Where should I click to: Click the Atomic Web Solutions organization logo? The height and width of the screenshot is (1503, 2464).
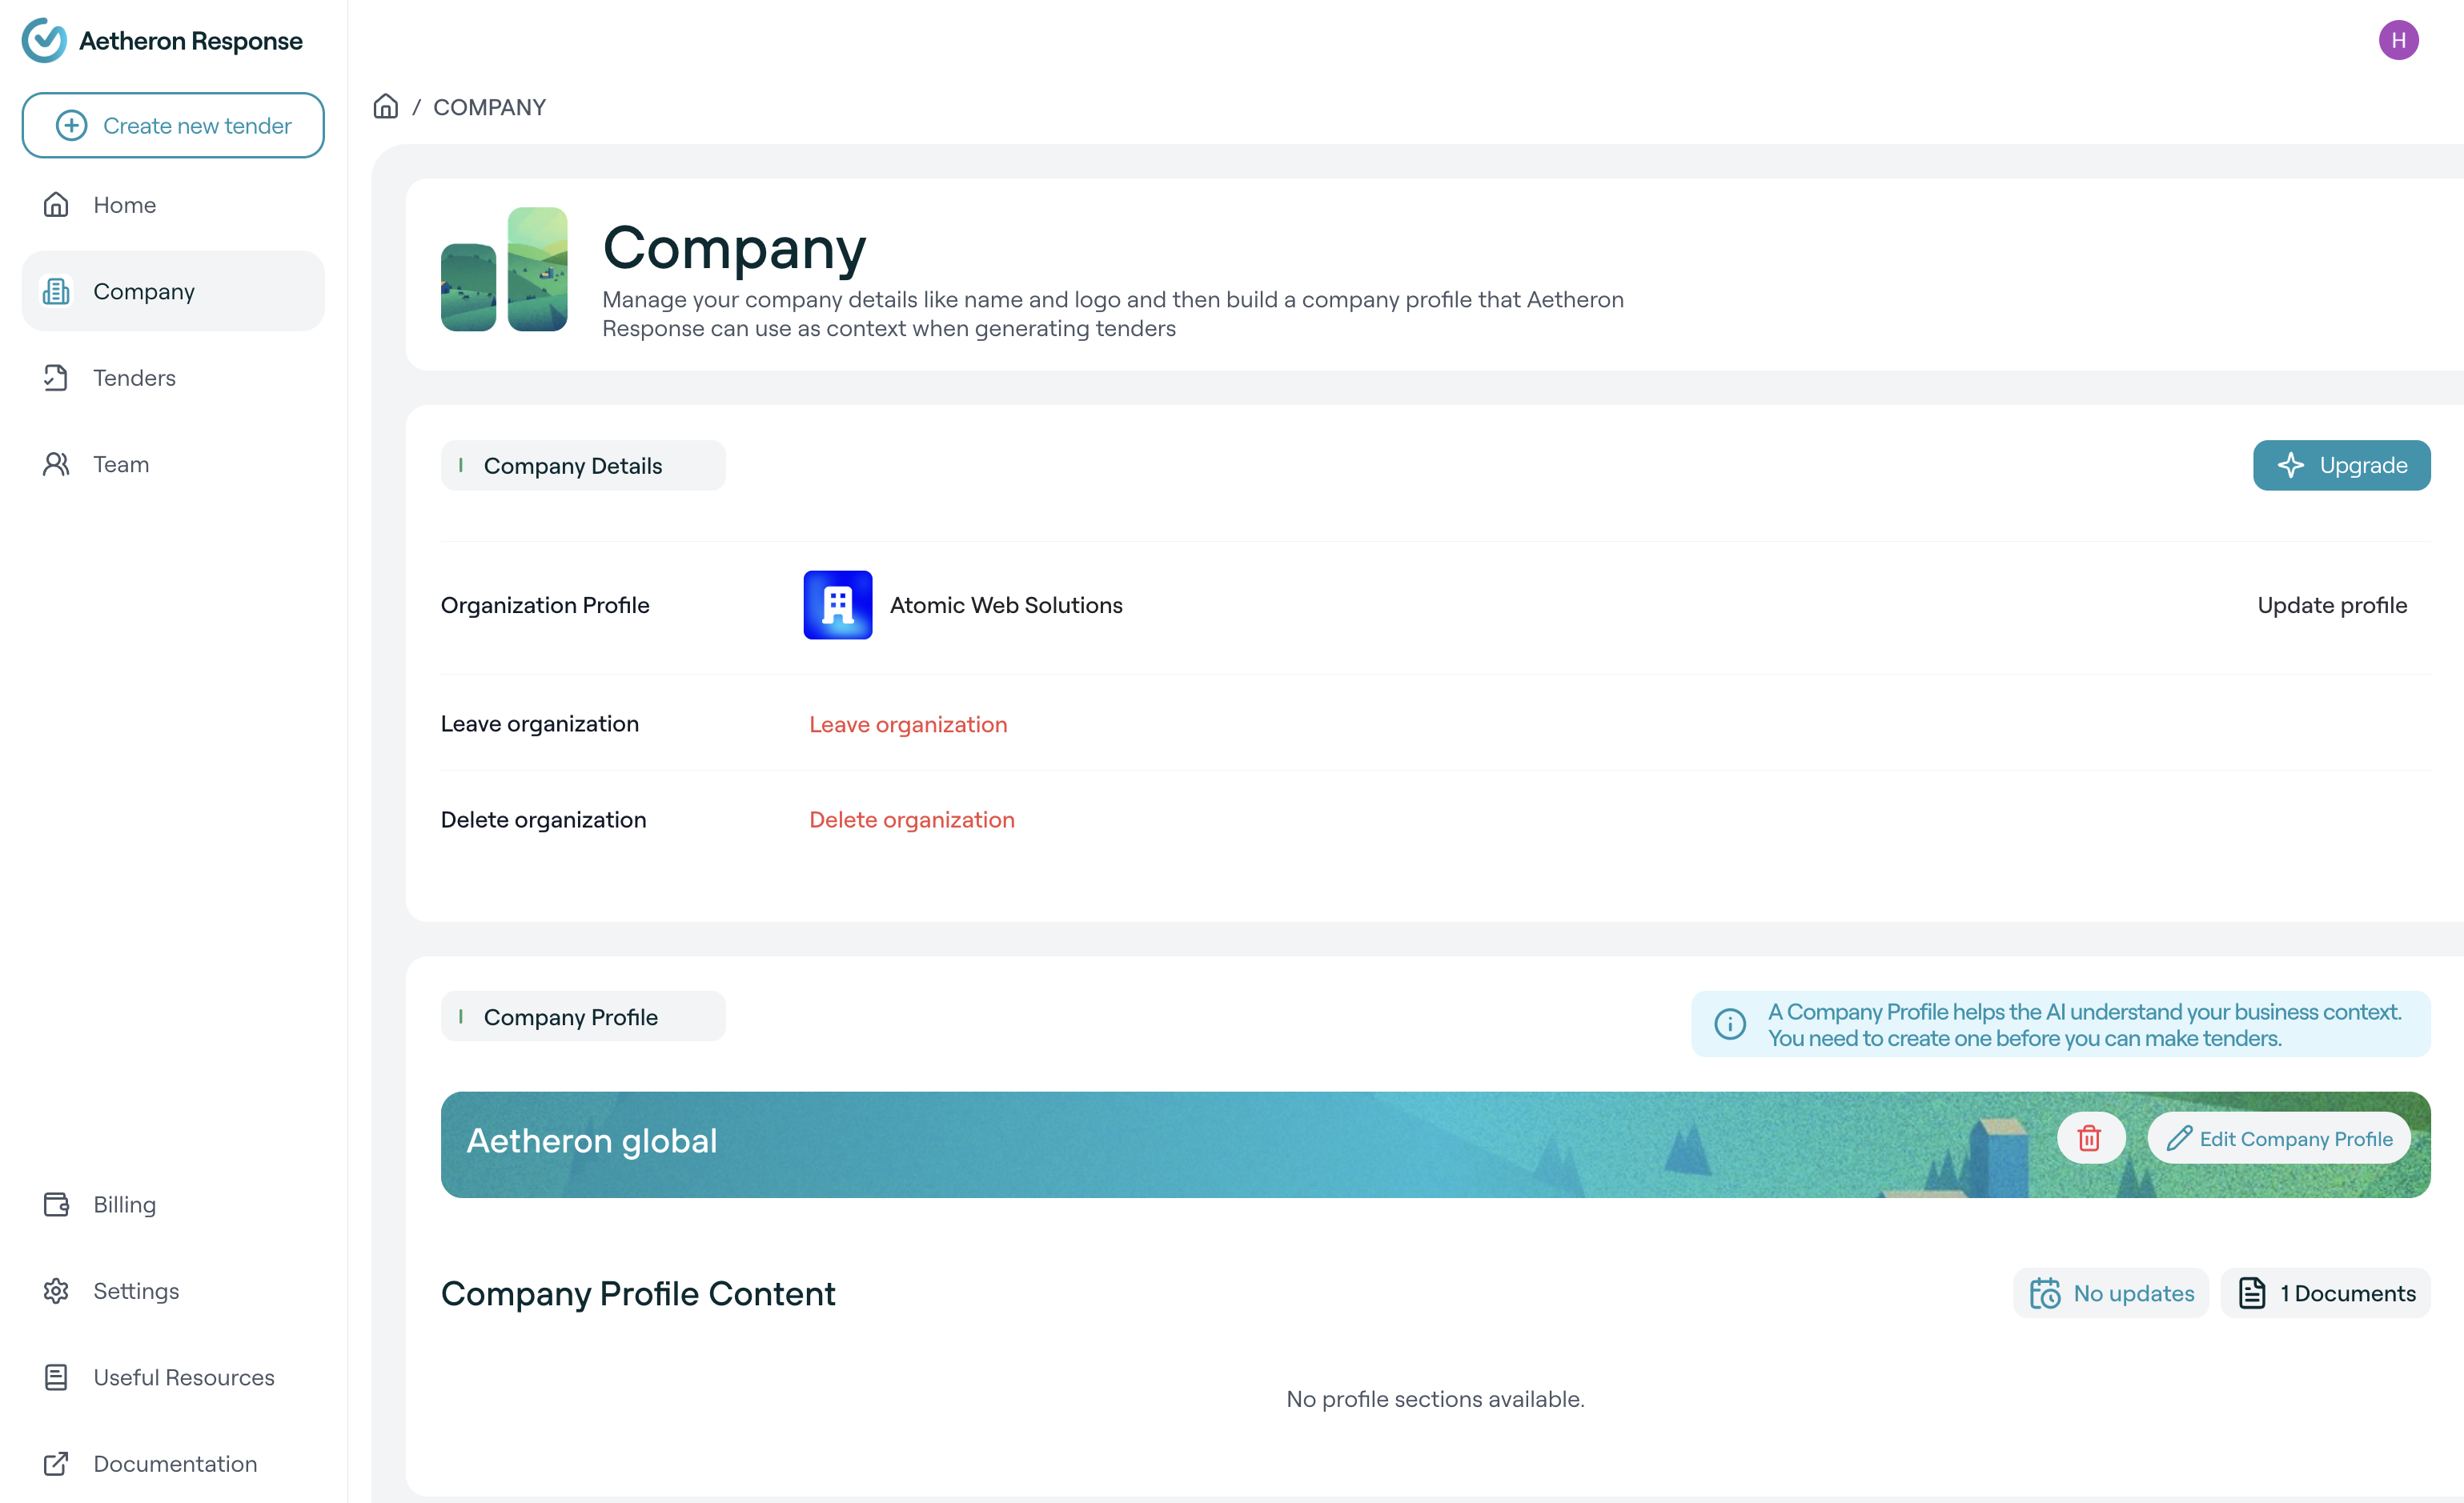837,605
